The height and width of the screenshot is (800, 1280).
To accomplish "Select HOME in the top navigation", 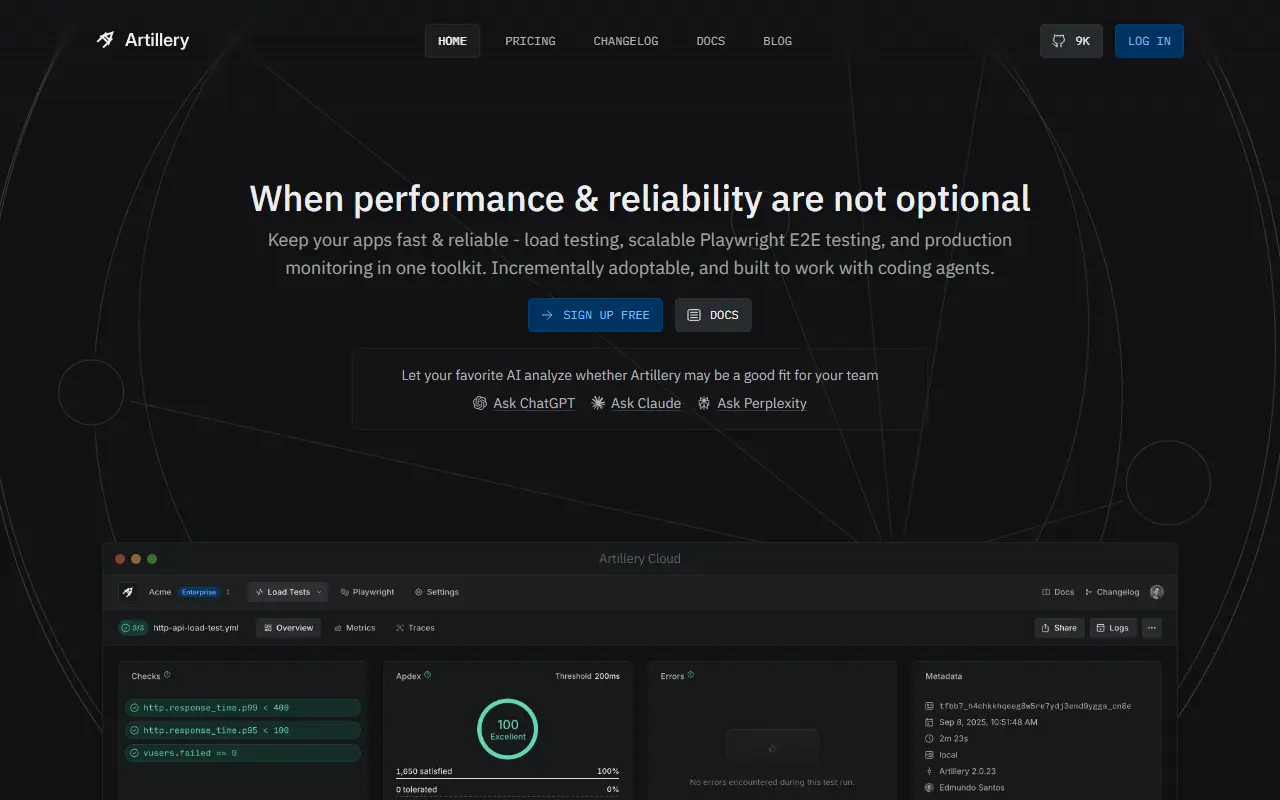I will (452, 41).
